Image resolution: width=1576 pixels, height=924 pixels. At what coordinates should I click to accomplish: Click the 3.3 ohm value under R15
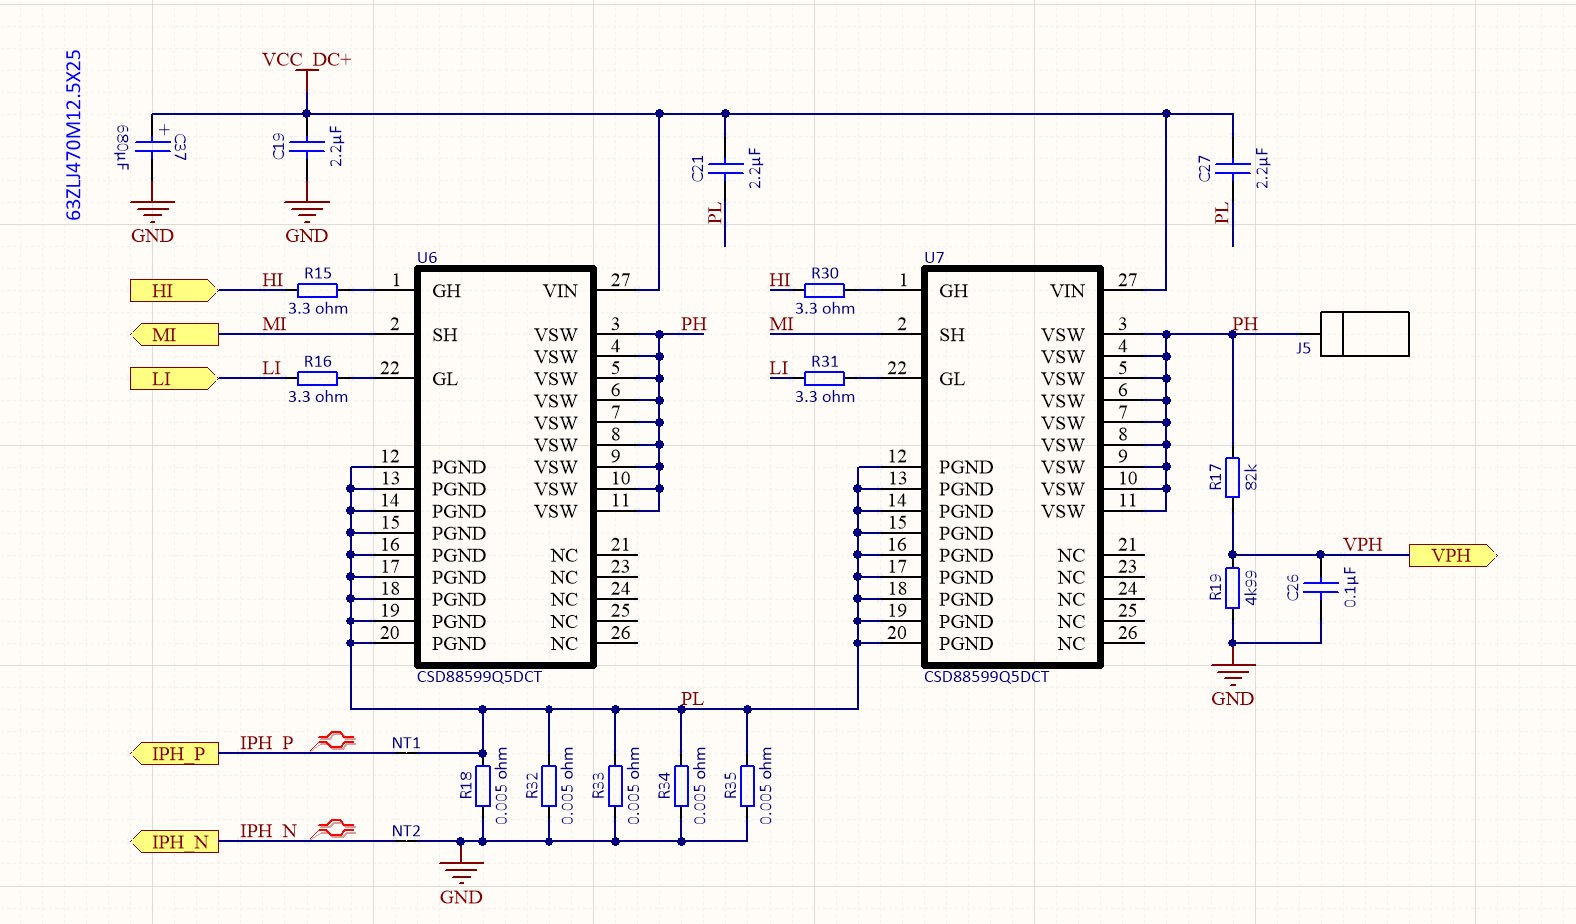point(318,309)
